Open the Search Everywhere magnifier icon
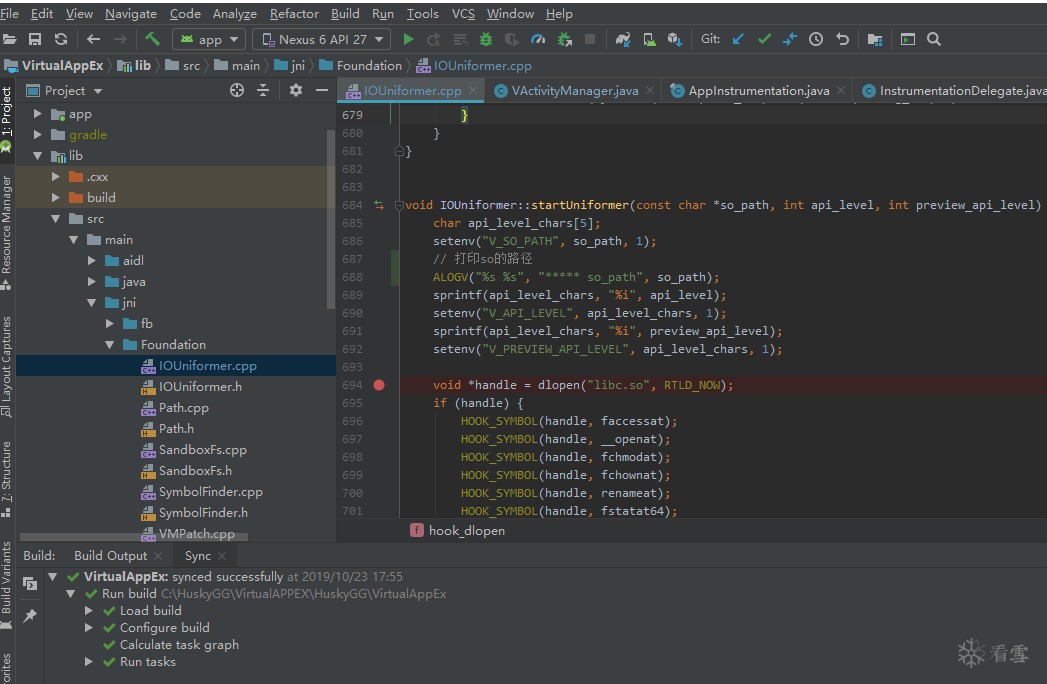This screenshot has height=684, width=1047. 934,39
